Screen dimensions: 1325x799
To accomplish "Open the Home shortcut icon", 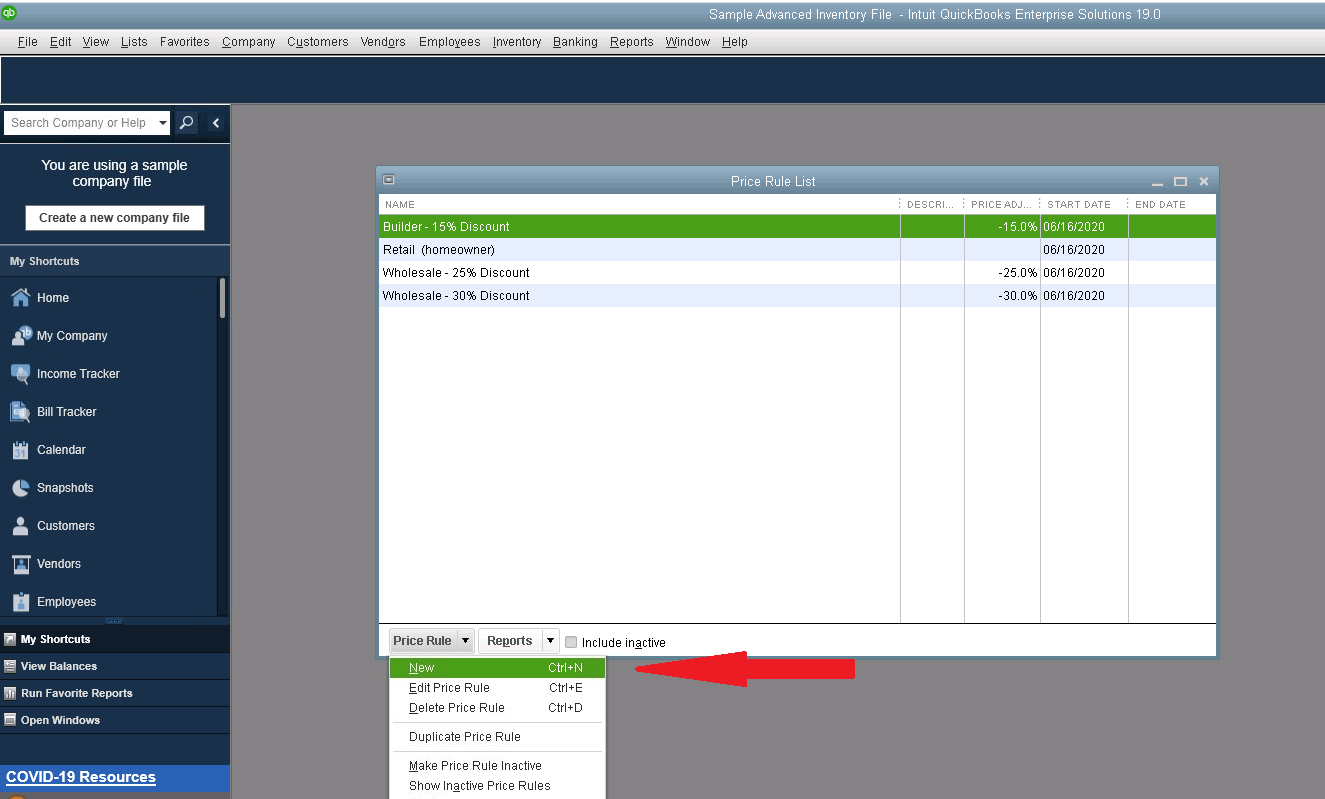I will click(x=20, y=297).
